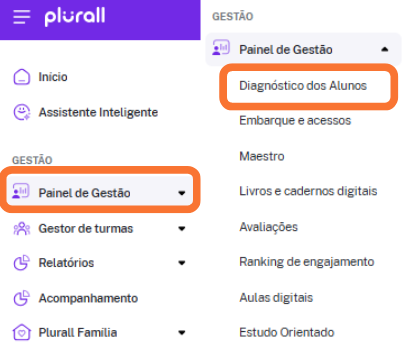Click the Plurall logo
407x362 pixels.
tap(75, 16)
